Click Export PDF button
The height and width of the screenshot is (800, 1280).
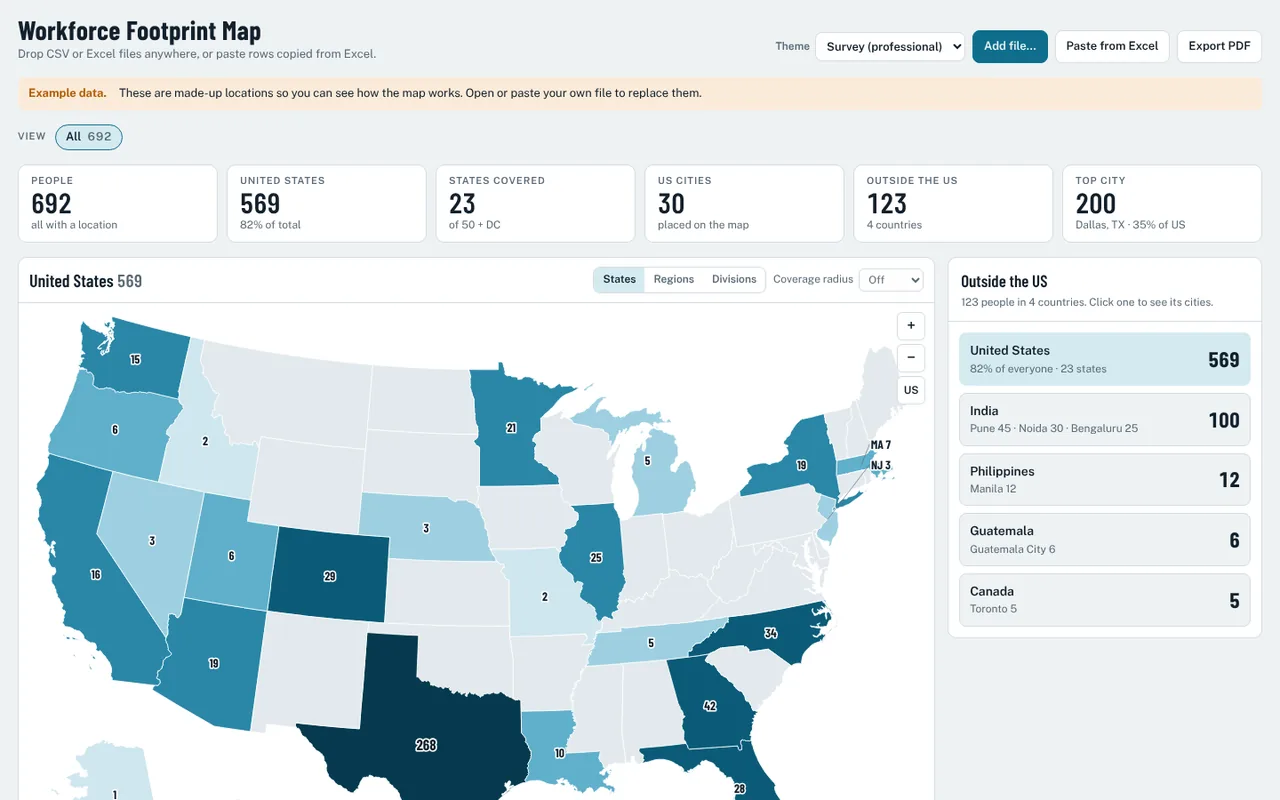coord(1219,46)
